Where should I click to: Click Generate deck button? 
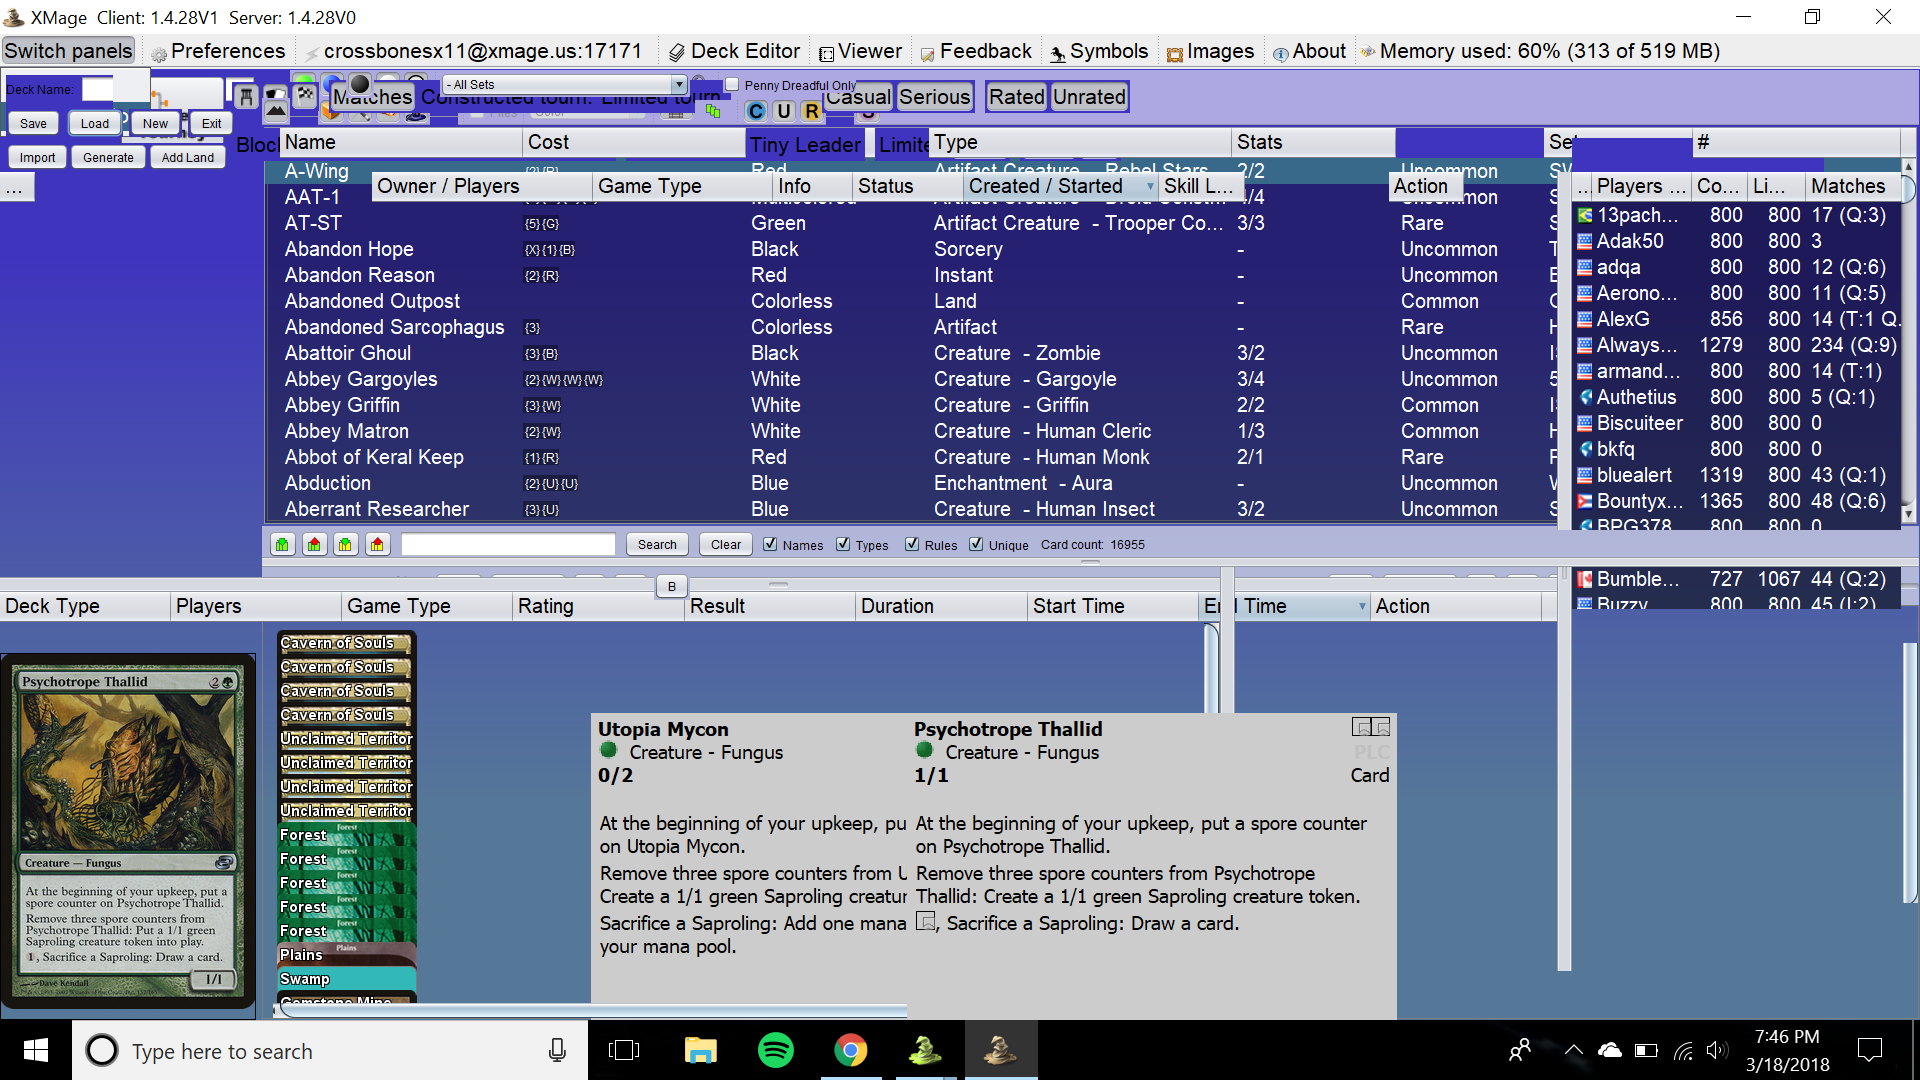click(108, 157)
